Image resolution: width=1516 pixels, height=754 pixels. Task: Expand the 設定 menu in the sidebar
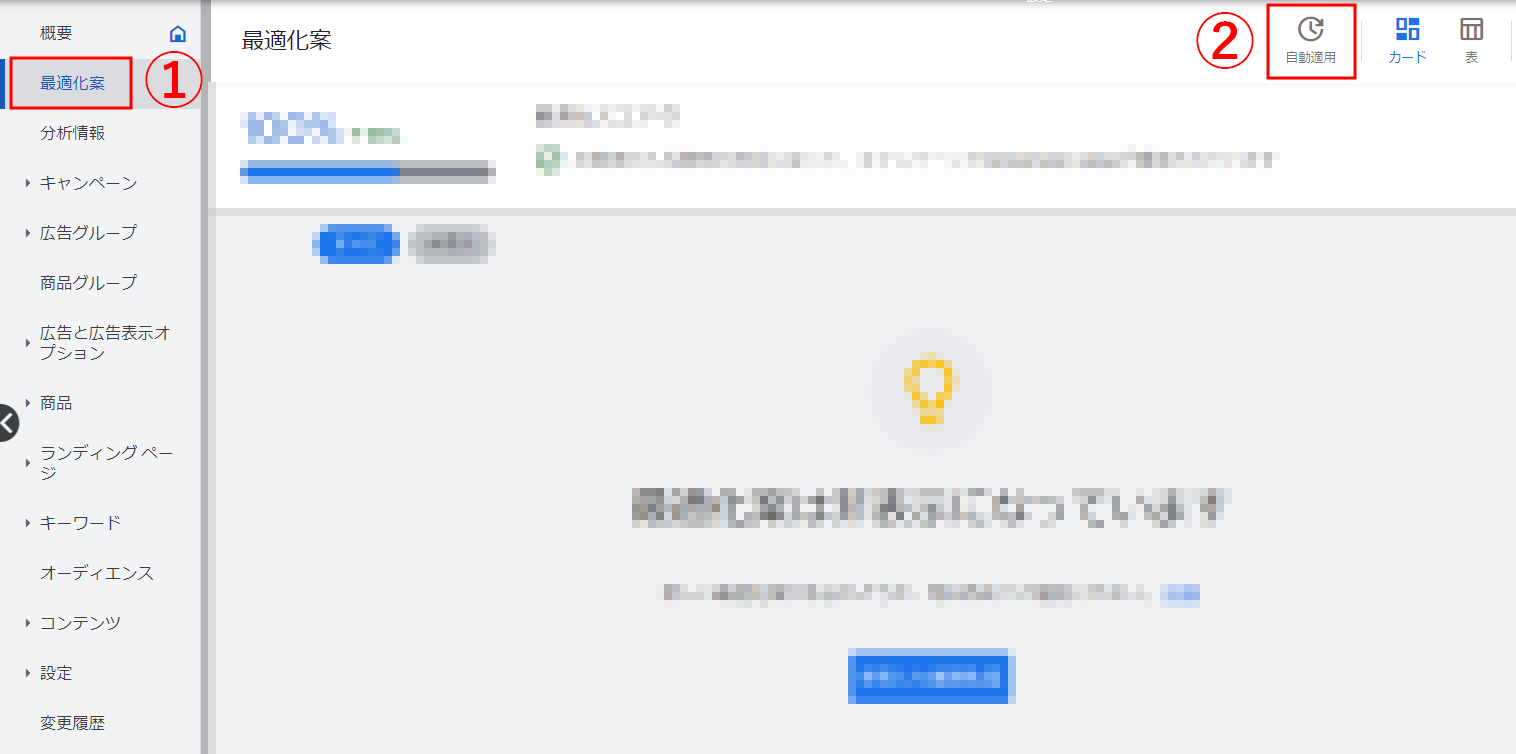[x=56, y=673]
